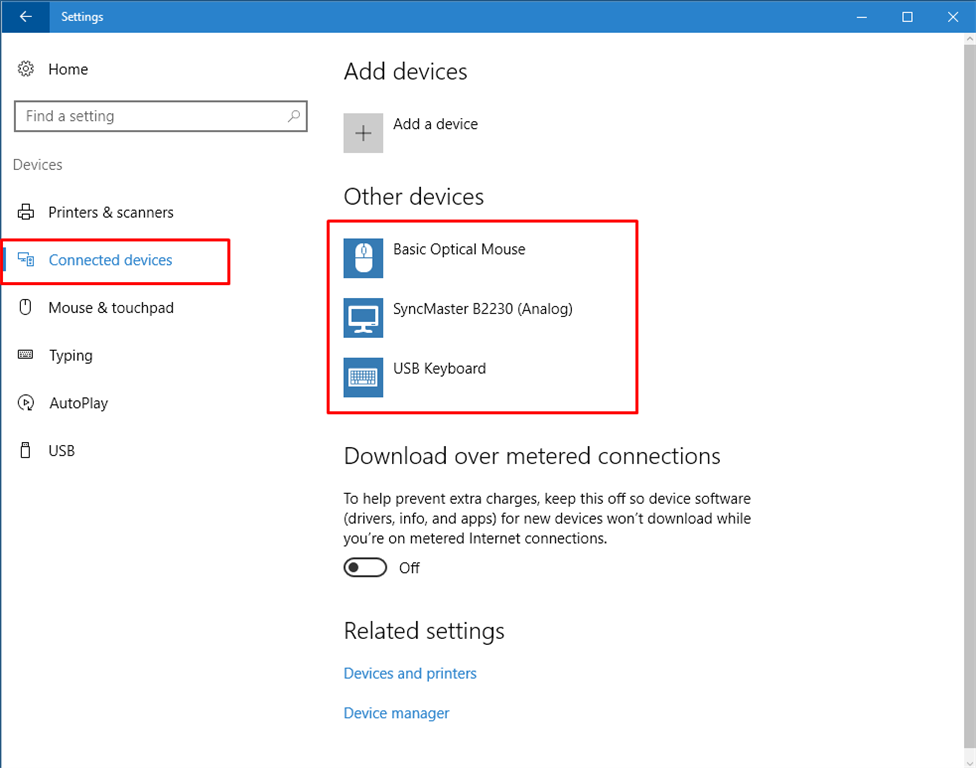Click the plus icon to add device

coord(363,133)
